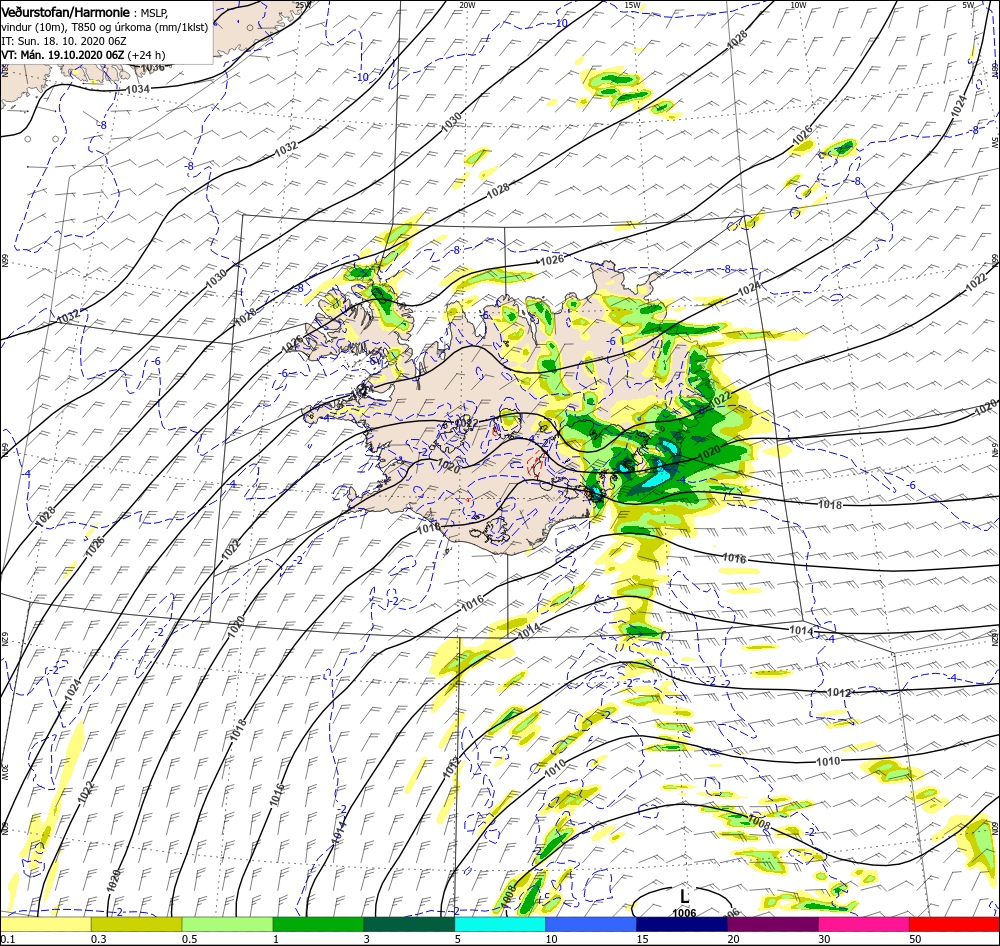1000x946 pixels.
Task: Click the dark green 3–5 legend swatch
Action: 409,924
